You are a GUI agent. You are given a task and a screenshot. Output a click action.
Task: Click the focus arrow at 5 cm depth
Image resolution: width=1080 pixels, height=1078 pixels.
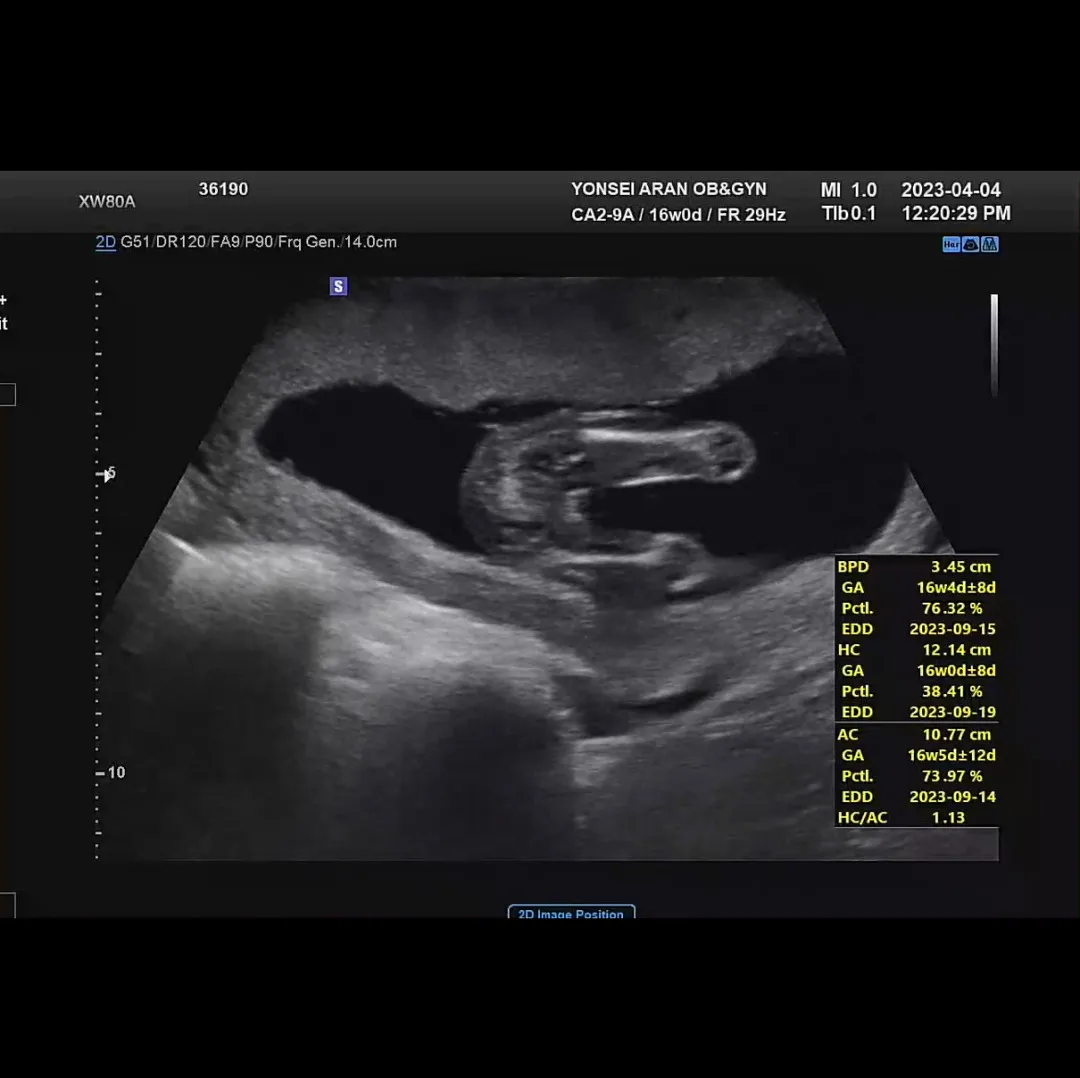[106, 474]
